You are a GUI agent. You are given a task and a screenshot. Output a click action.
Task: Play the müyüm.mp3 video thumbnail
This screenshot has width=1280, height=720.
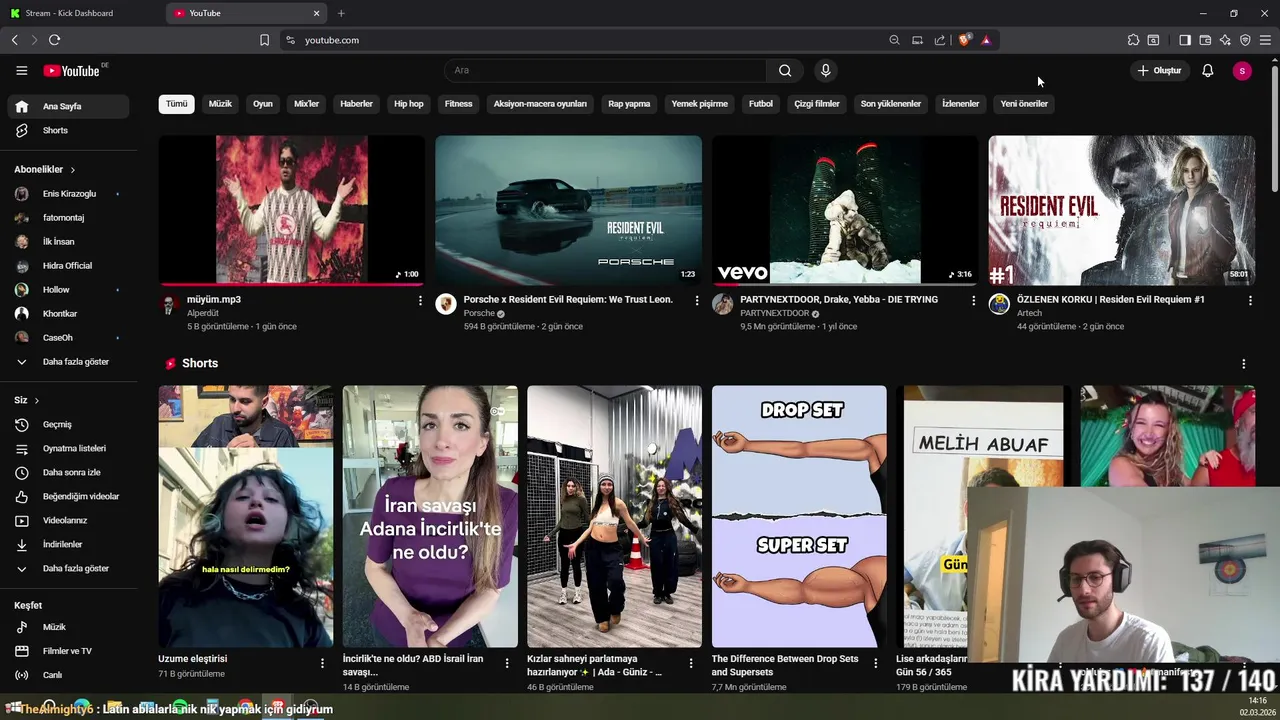(x=291, y=210)
